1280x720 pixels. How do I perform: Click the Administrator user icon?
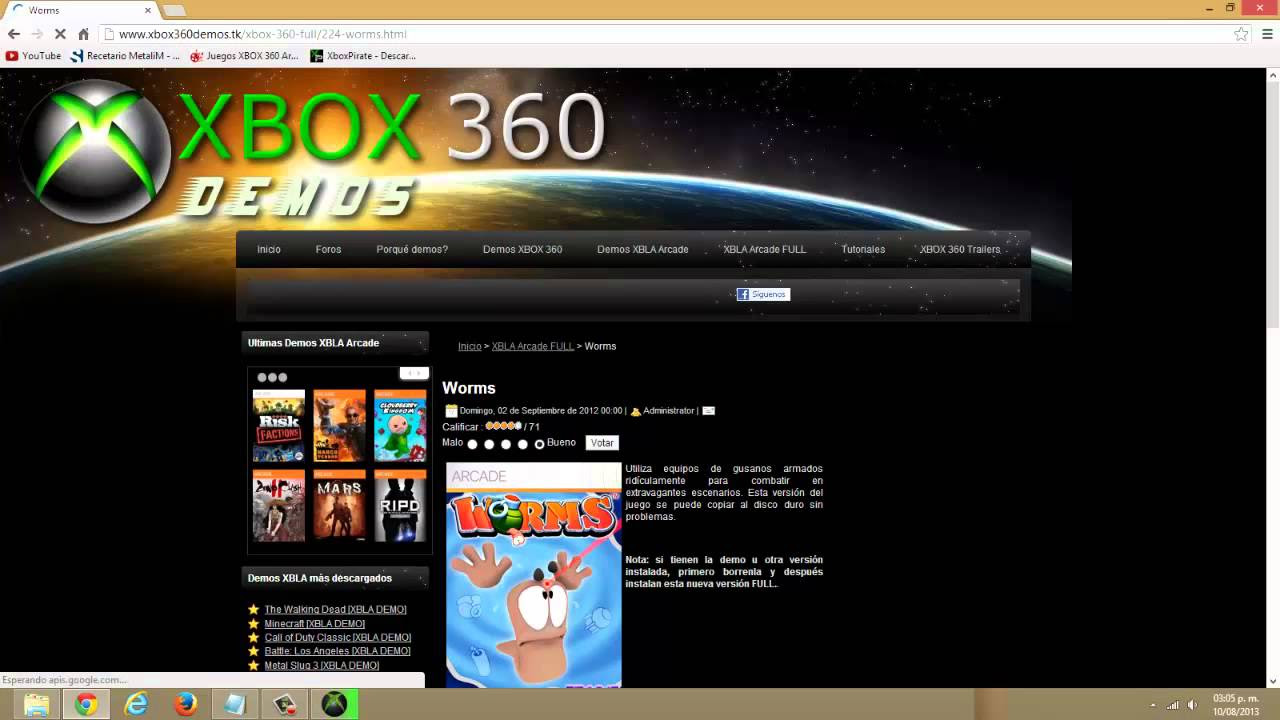(x=635, y=411)
